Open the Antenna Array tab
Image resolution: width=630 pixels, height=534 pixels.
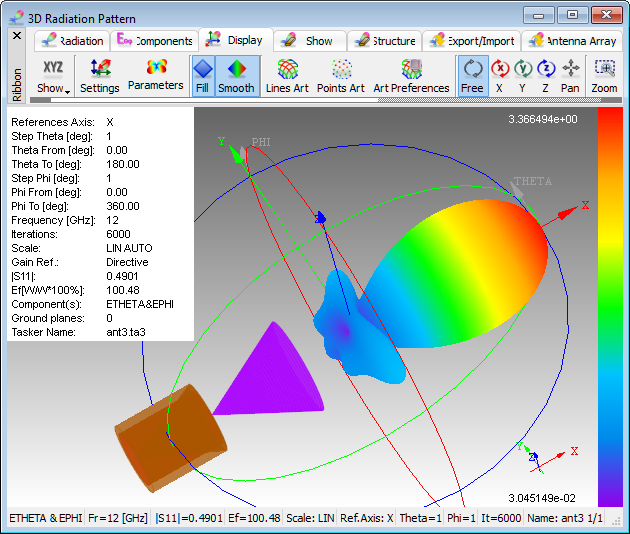click(572, 41)
